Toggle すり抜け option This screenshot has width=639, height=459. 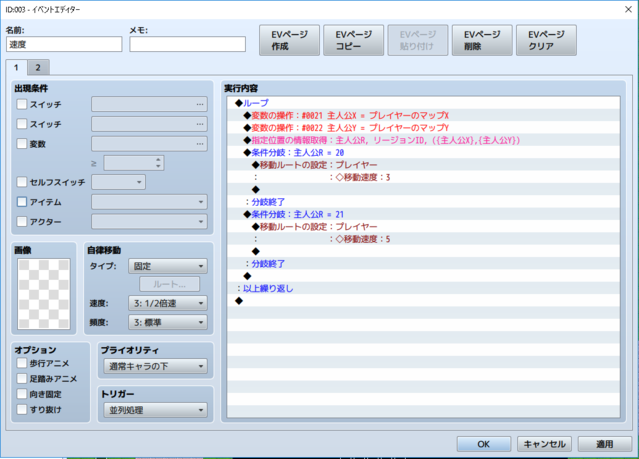pyautogui.click(x=22, y=409)
